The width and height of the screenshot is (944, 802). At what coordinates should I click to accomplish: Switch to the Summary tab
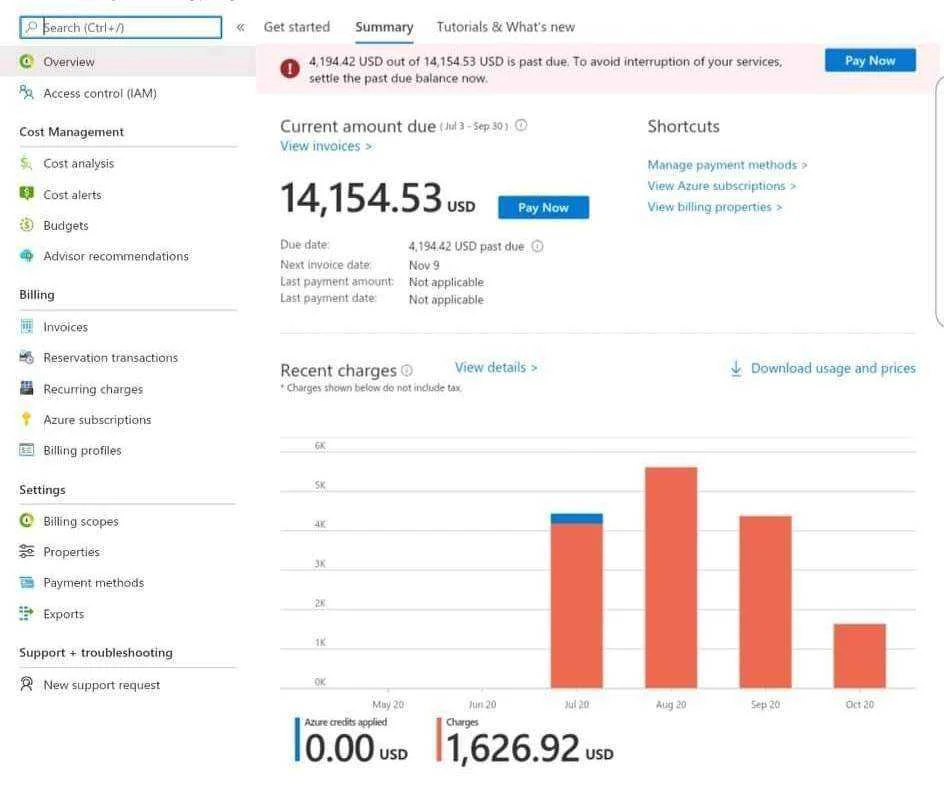[x=384, y=27]
